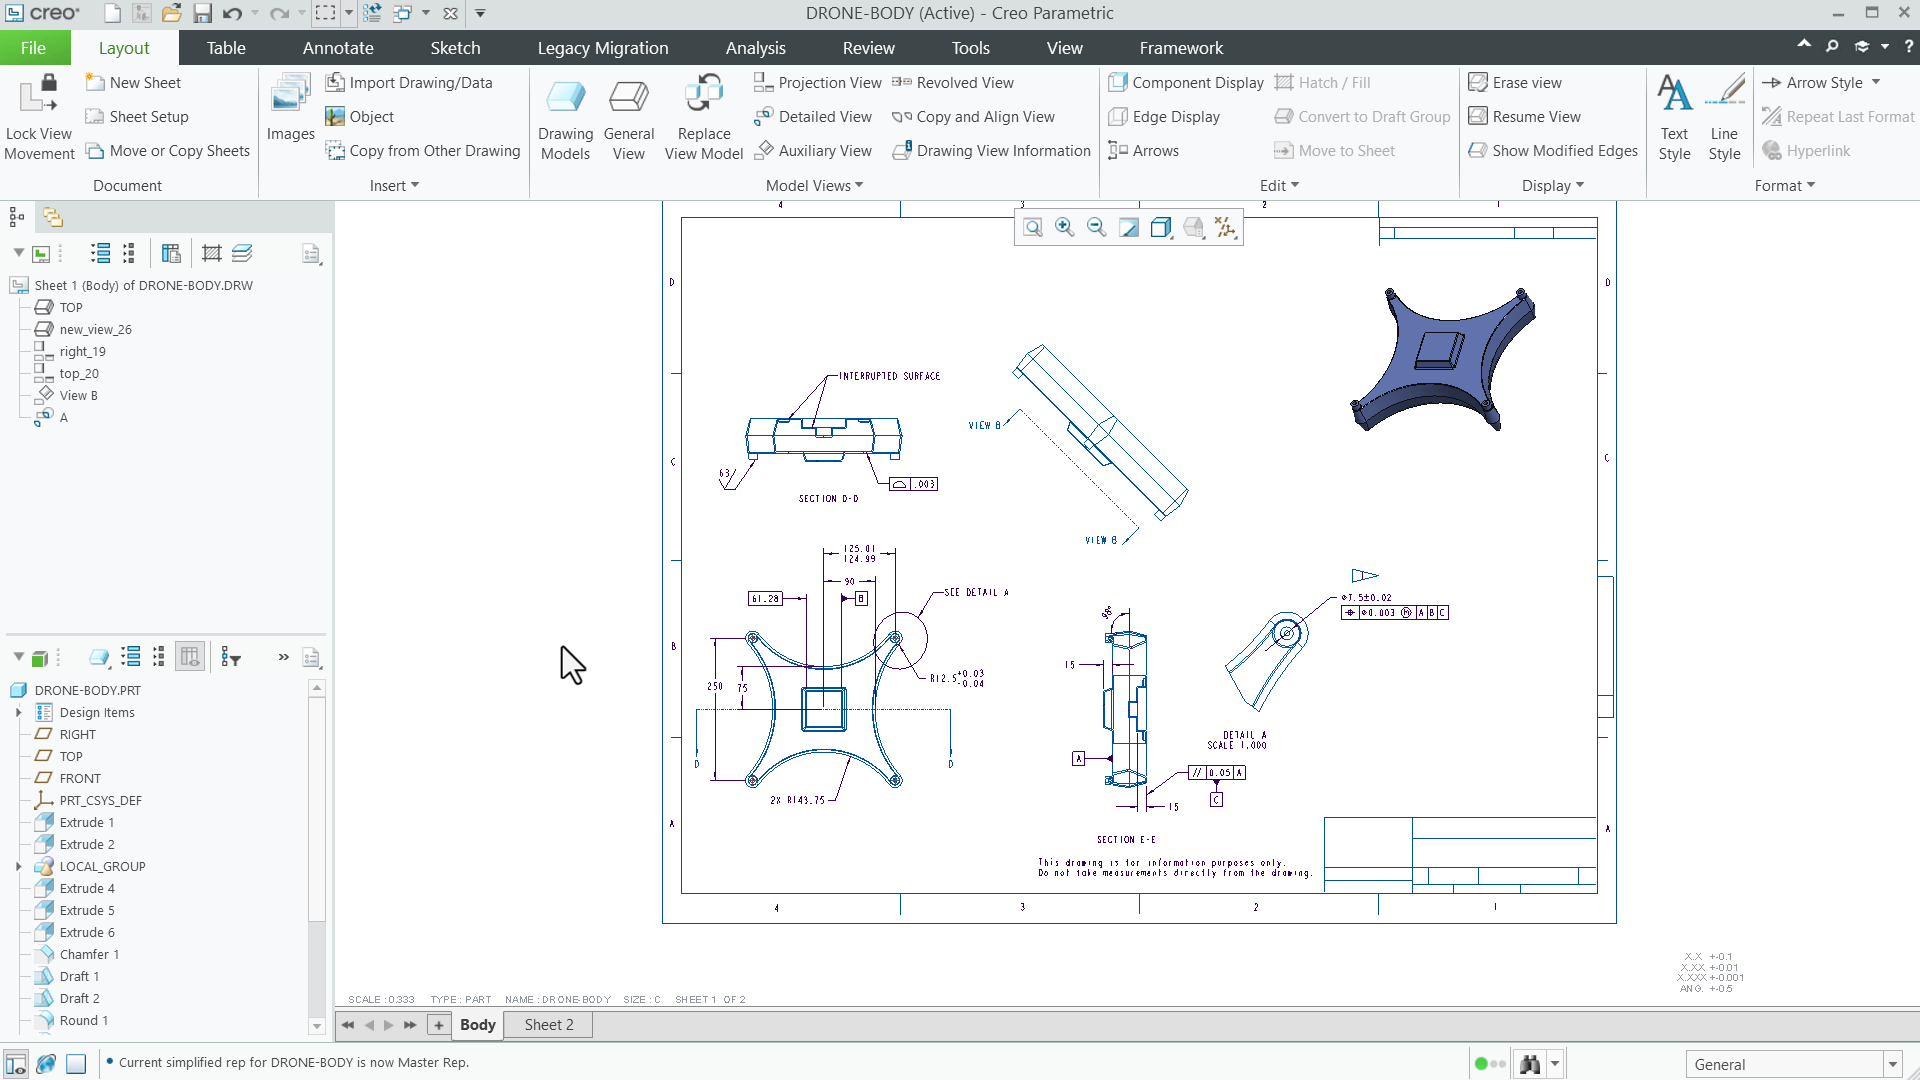The height and width of the screenshot is (1080, 1920).
Task: Toggle Show Modified Edges display option
Action: click(1553, 151)
